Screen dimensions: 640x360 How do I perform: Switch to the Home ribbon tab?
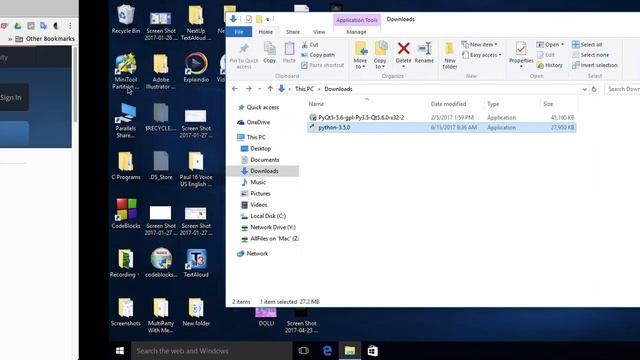tap(265, 32)
